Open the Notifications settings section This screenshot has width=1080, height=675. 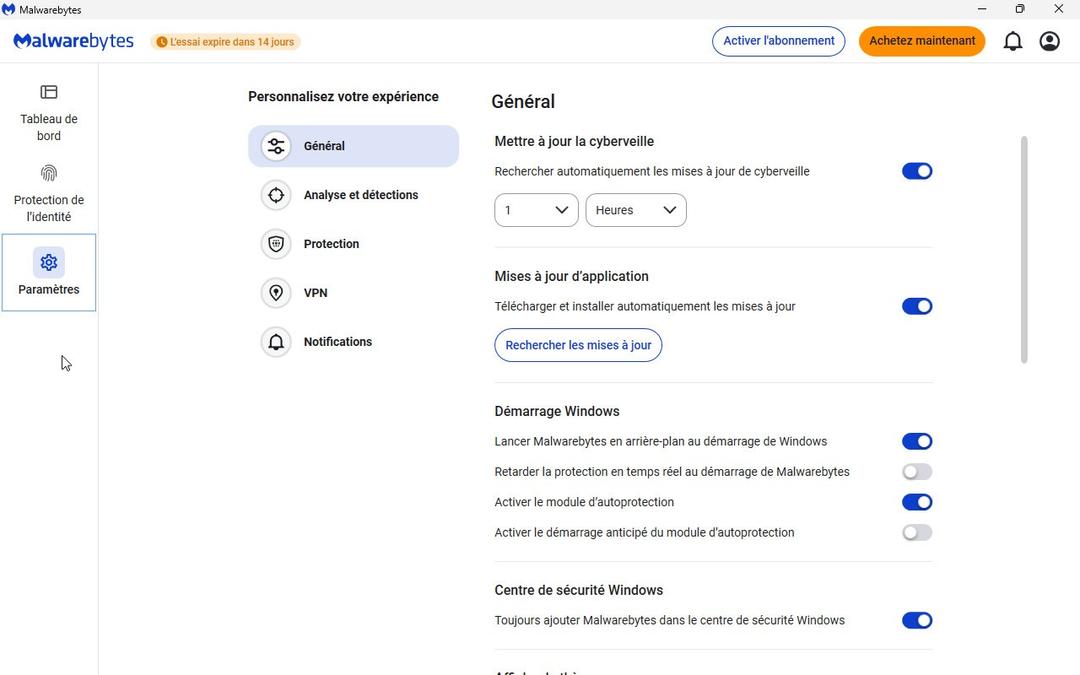click(x=337, y=342)
